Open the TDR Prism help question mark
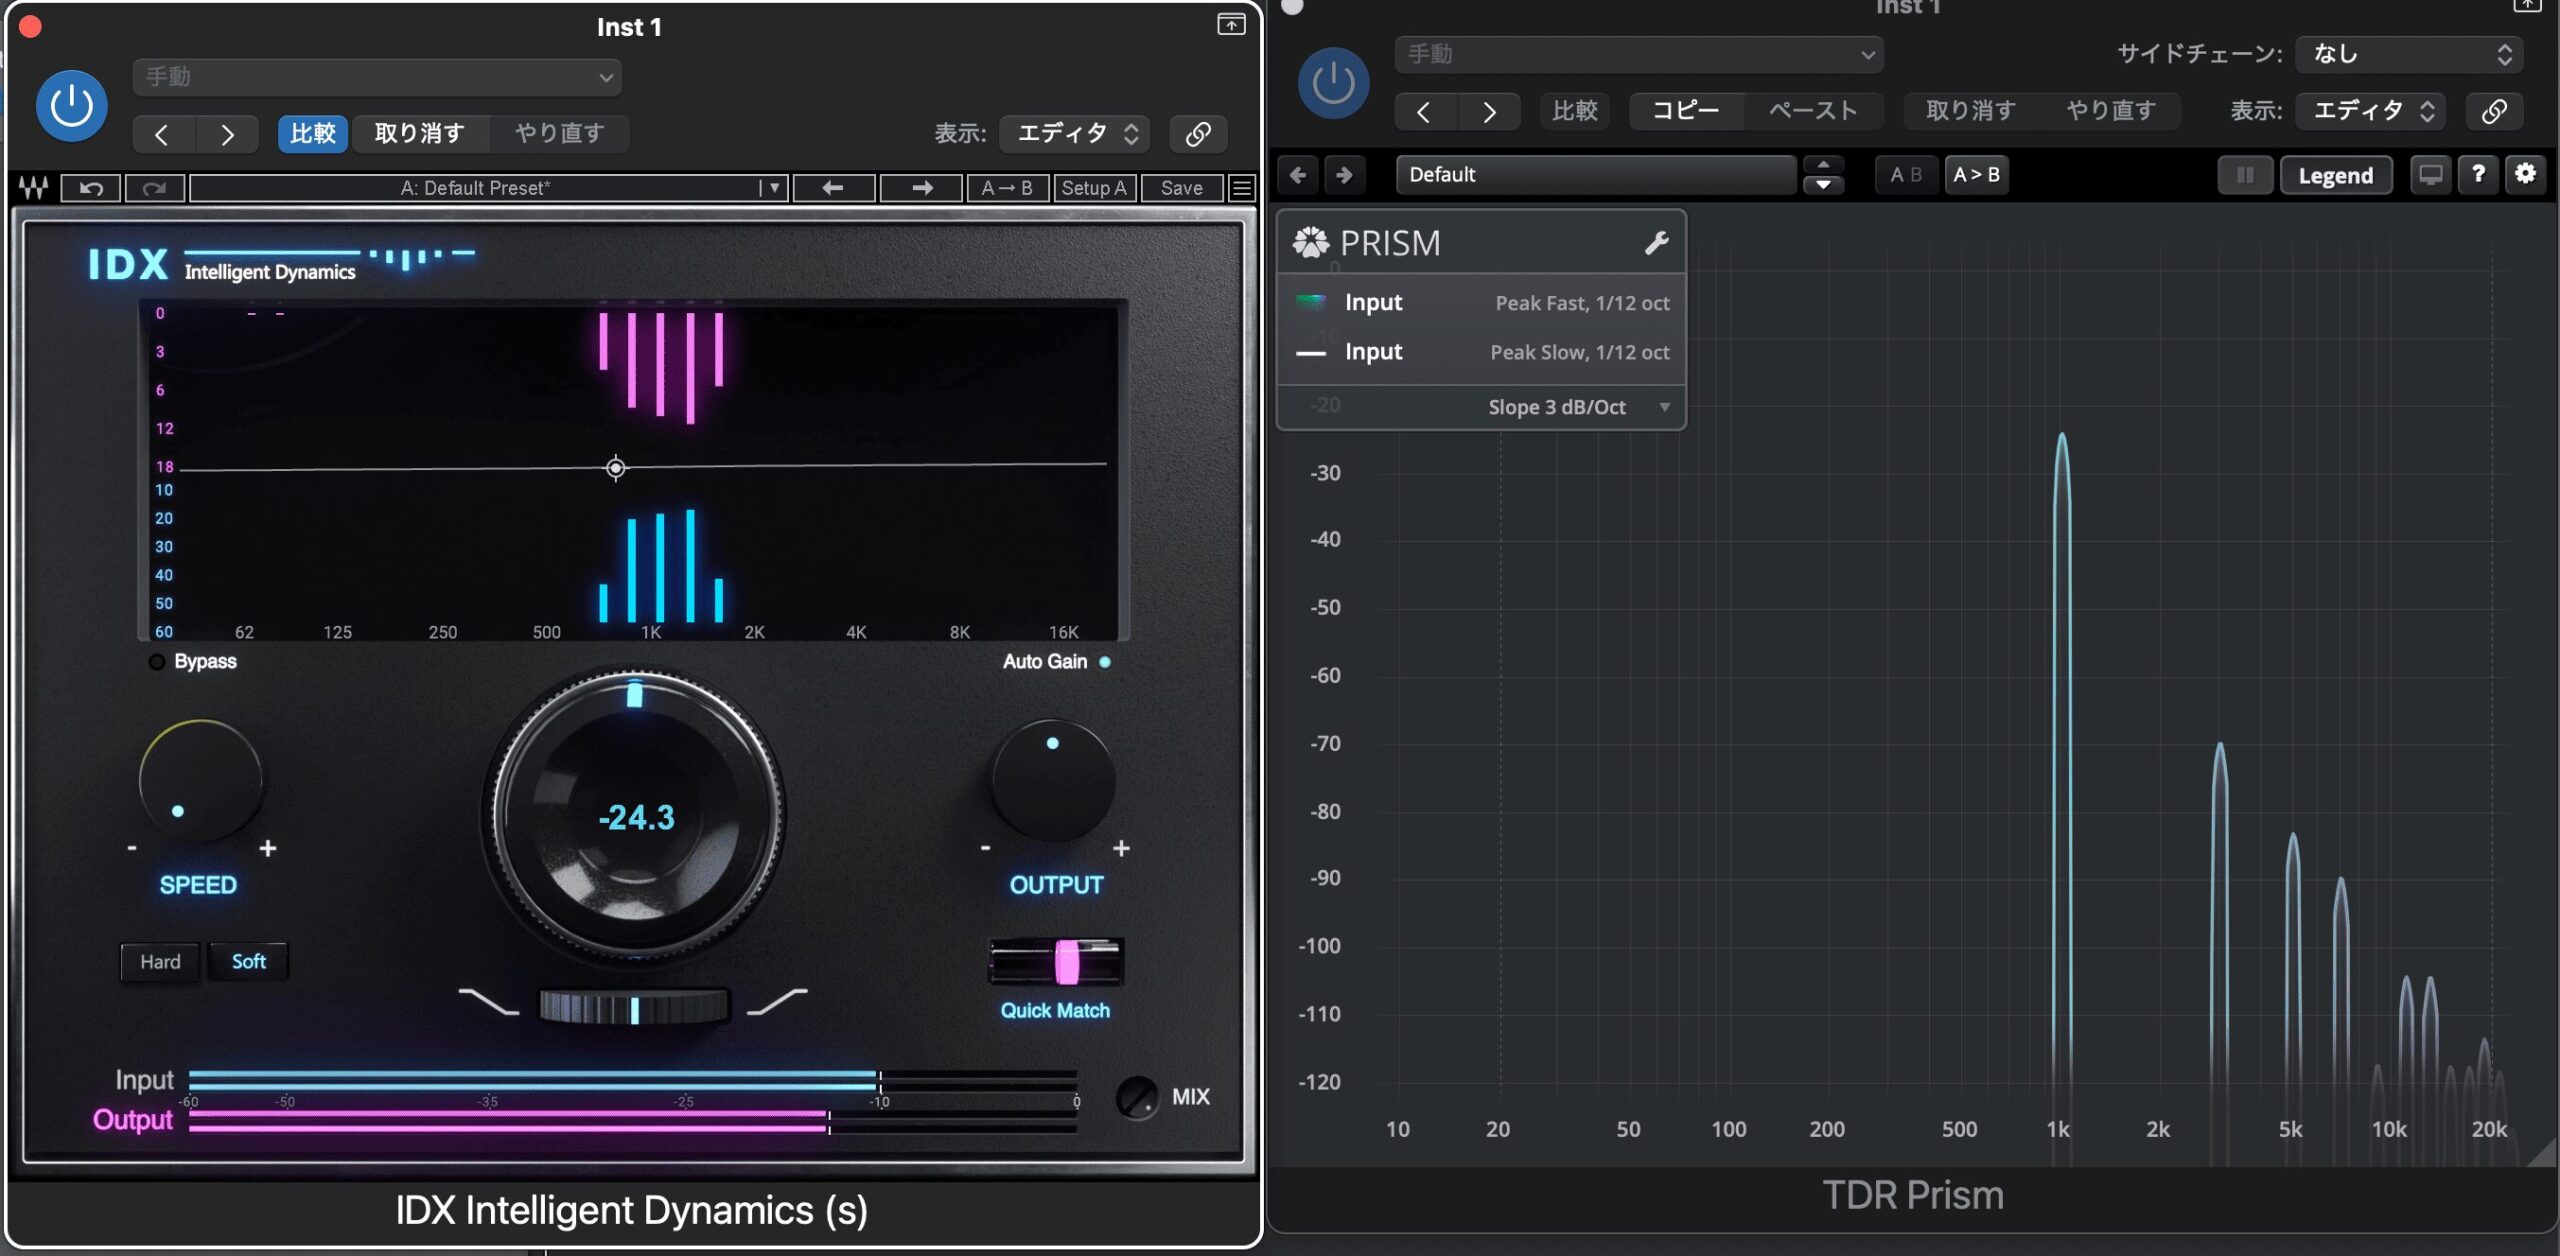The width and height of the screenshot is (2560, 1256). pos(2478,174)
